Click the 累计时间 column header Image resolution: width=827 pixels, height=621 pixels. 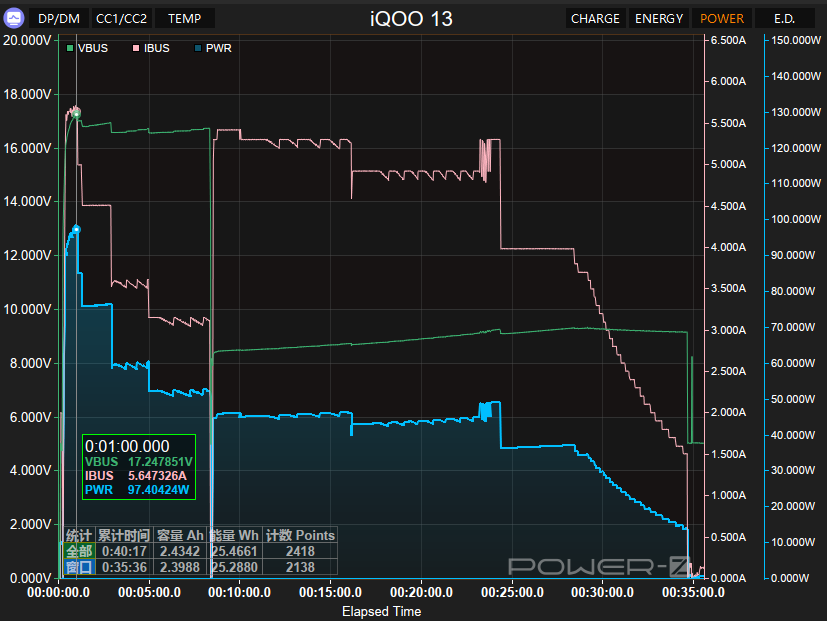coord(124,536)
